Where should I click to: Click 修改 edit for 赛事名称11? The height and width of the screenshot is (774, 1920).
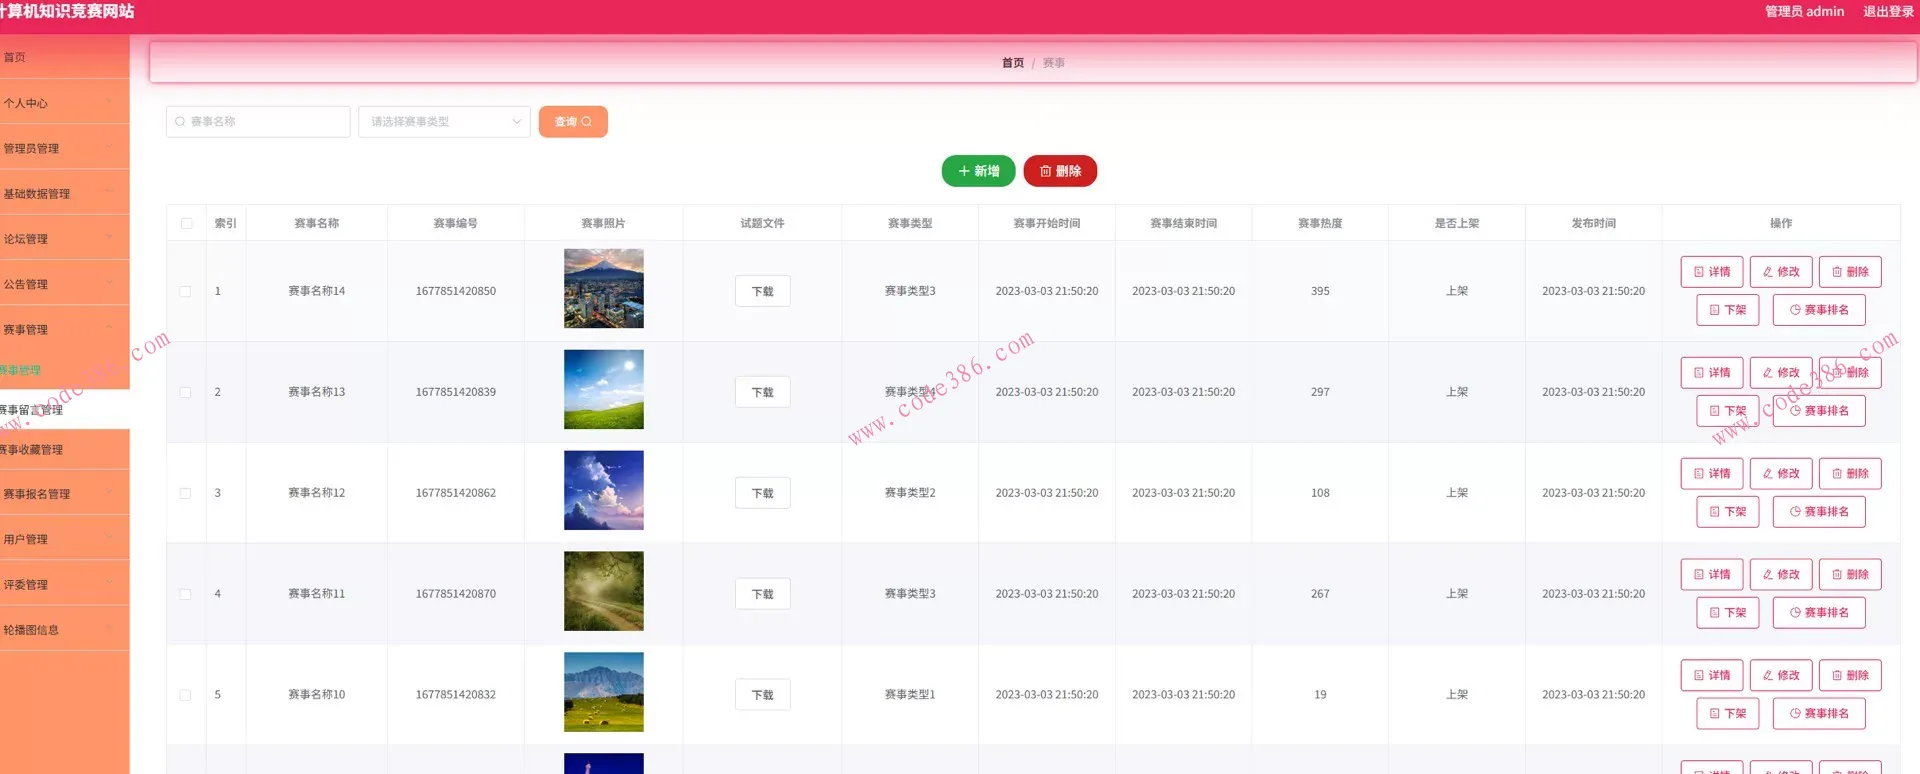coord(1781,575)
